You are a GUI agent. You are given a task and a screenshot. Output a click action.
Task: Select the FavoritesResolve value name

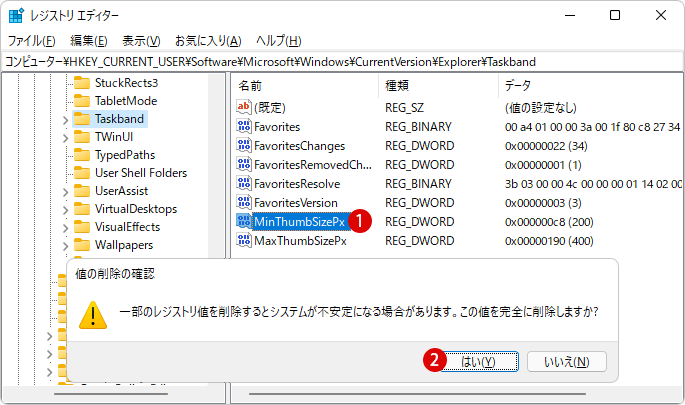(x=297, y=183)
